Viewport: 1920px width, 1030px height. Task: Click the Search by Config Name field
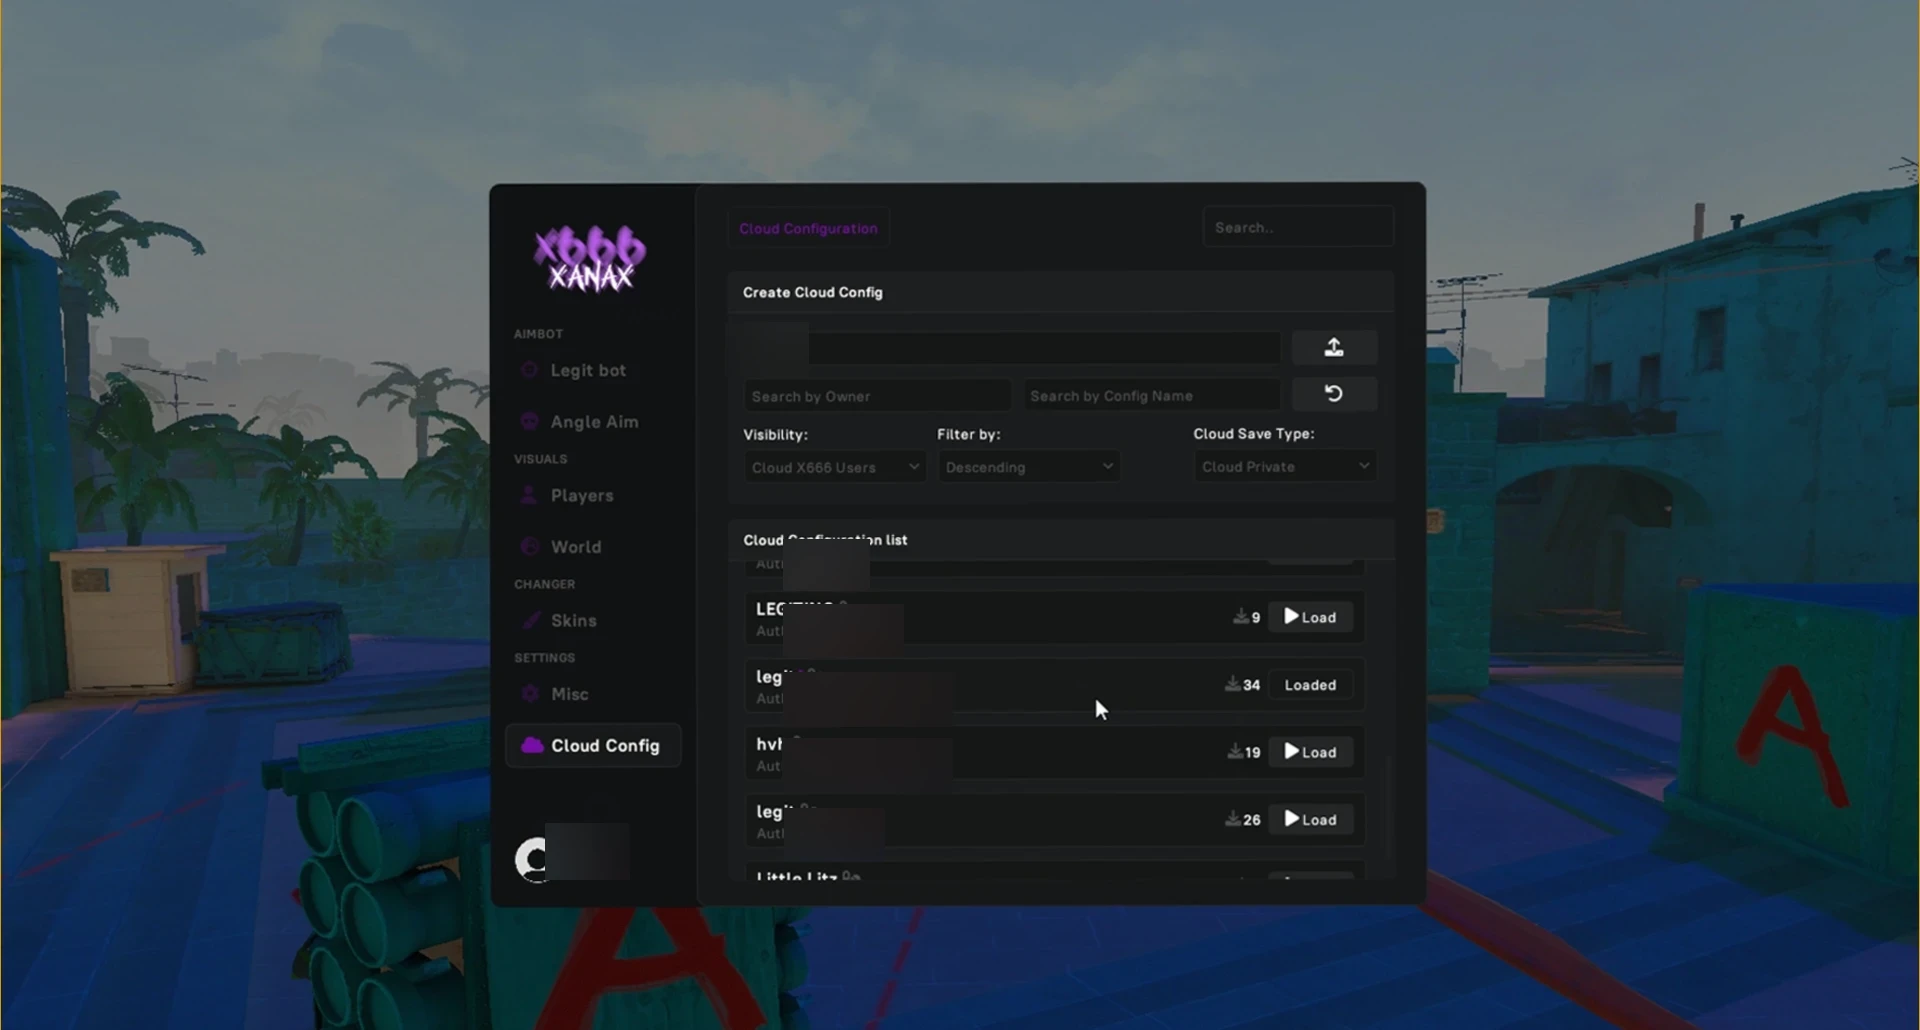pos(1151,396)
